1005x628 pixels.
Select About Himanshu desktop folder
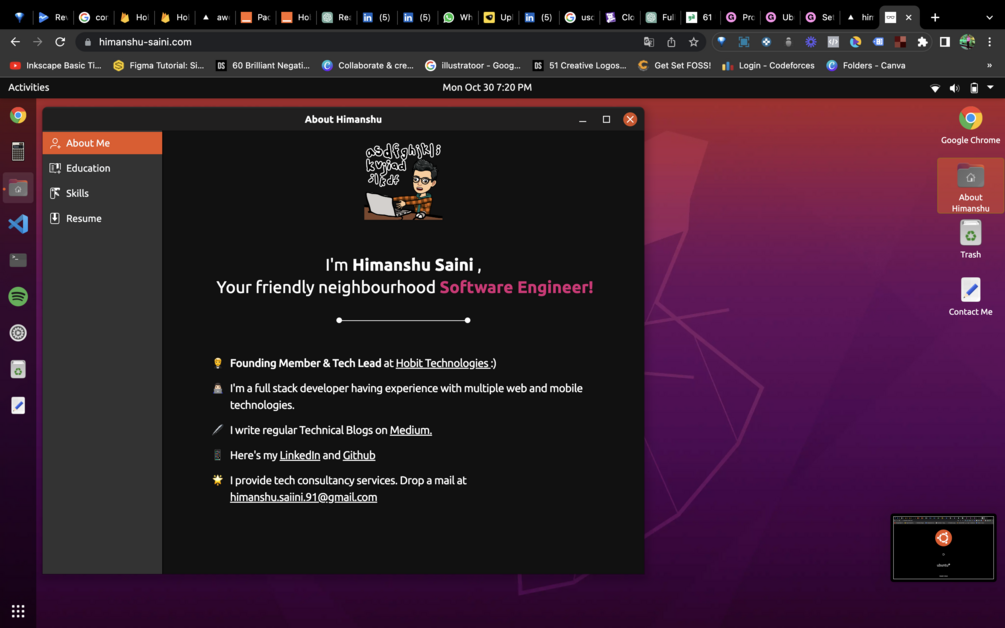[x=970, y=186]
